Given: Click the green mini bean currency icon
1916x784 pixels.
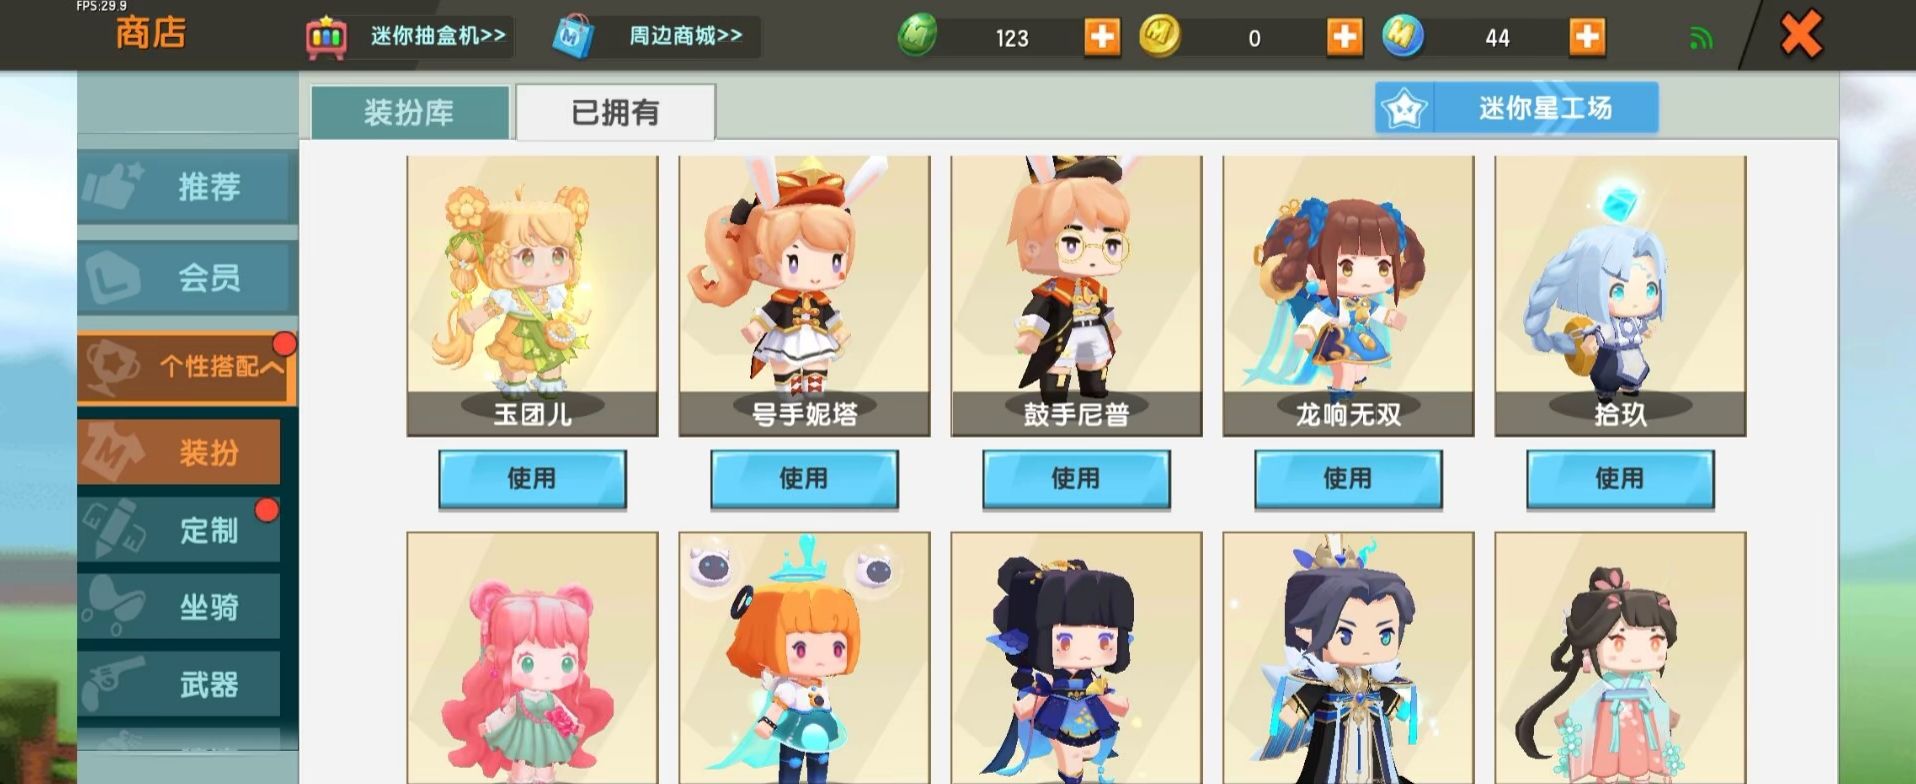Looking at the screenshot, I should coord(917,37).
